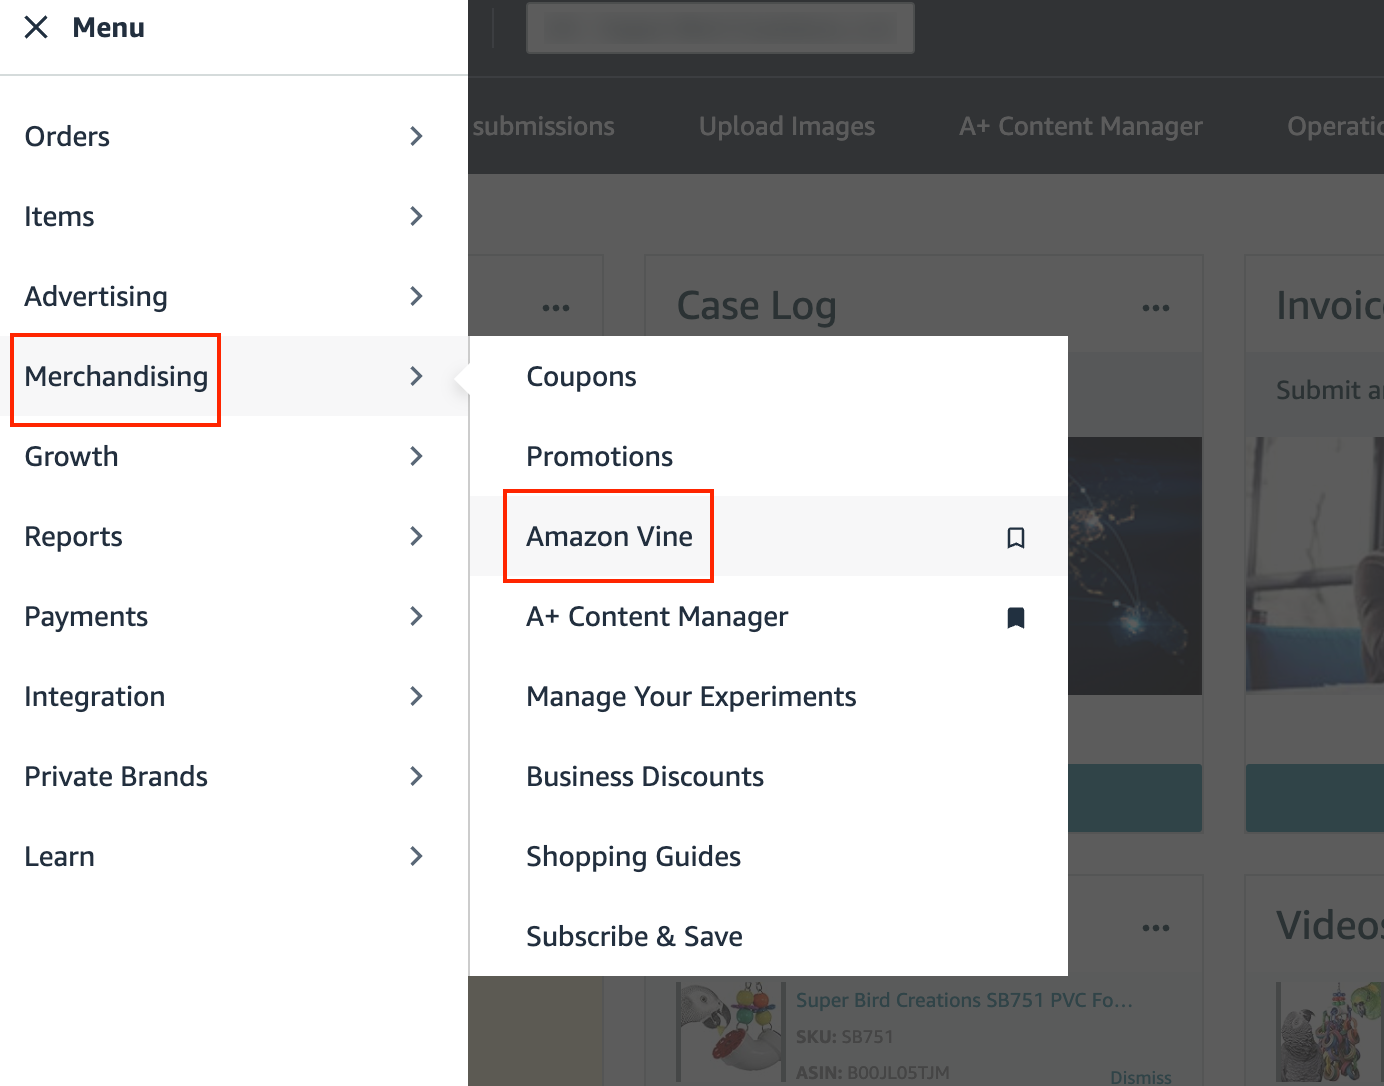Go to Manage Your Experiments
The image size is (1384, 1086).
[x=691, y=696]
